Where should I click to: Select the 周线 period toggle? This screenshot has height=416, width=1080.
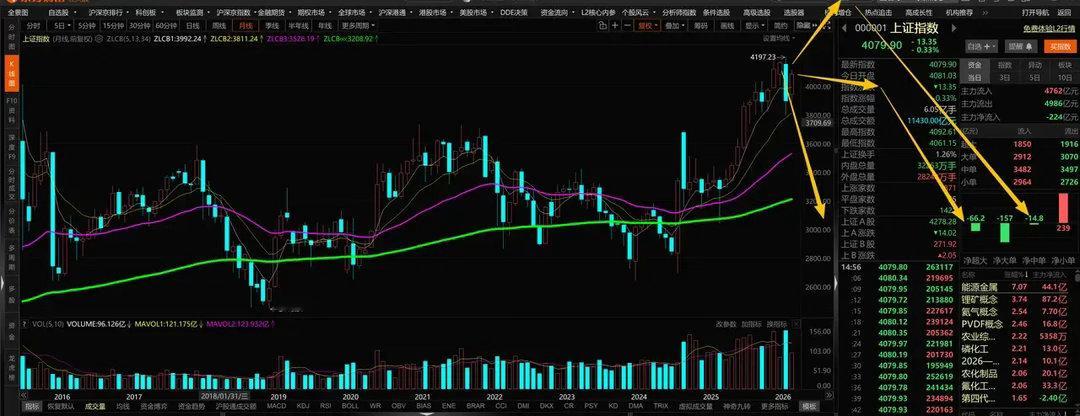pos(219,25)
